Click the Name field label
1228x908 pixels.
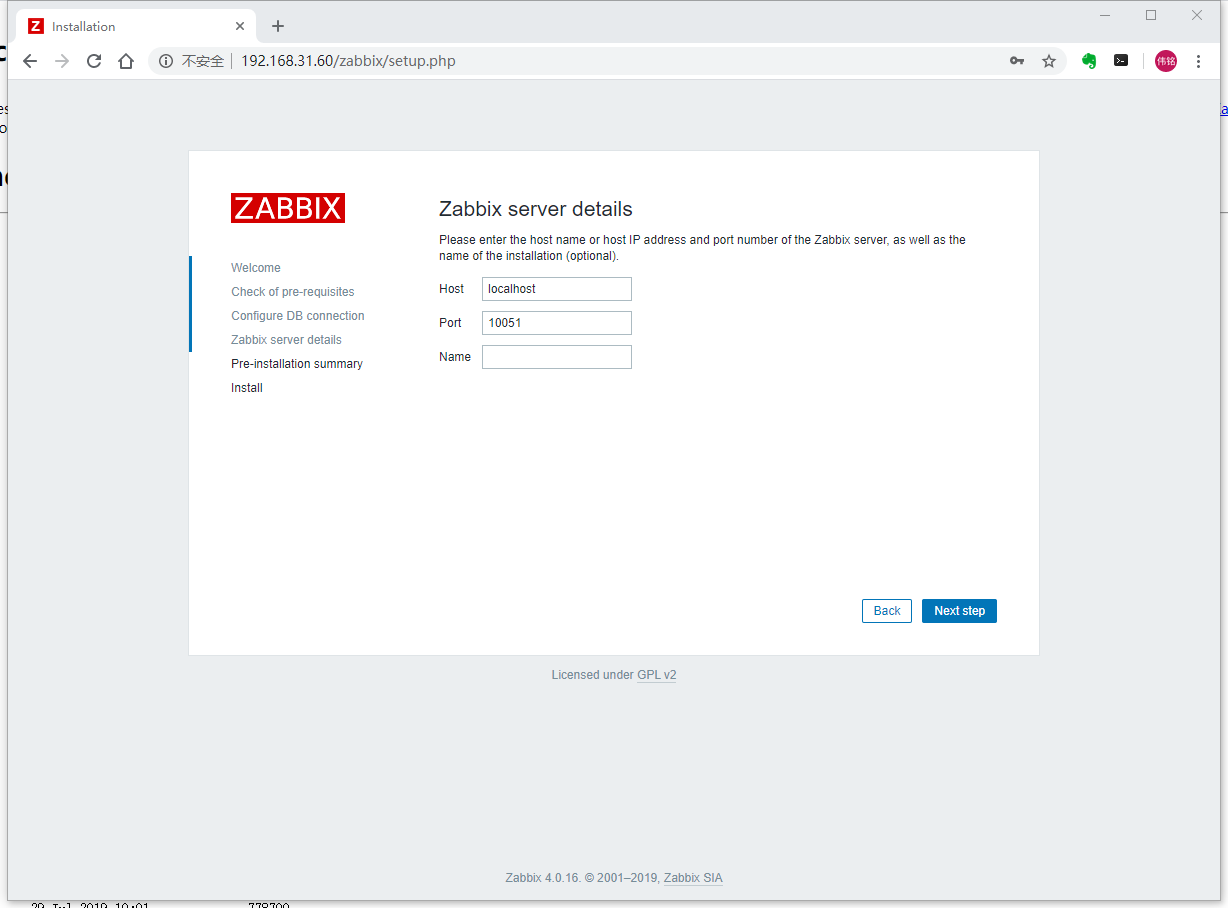pyautogui.click(x=455, y=357)
